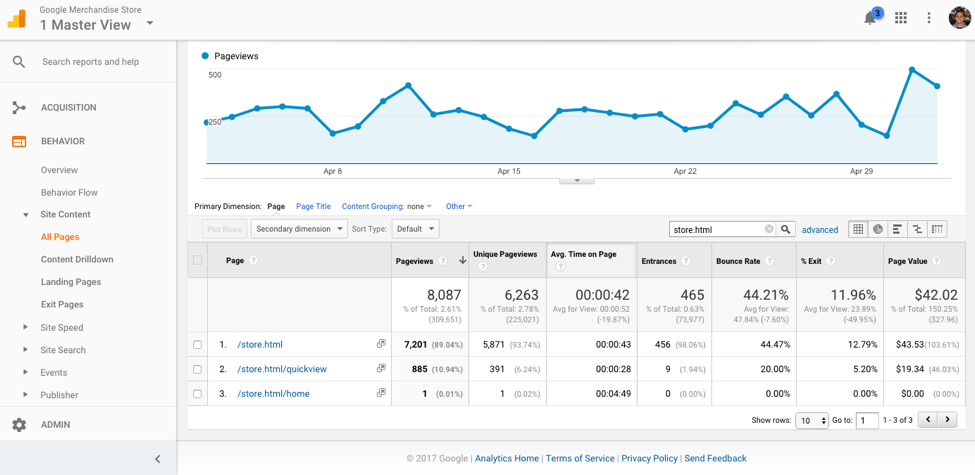This screenshot has width=975, height=475.
Task: Open the Send Feedback link
Action: [715, 458]
